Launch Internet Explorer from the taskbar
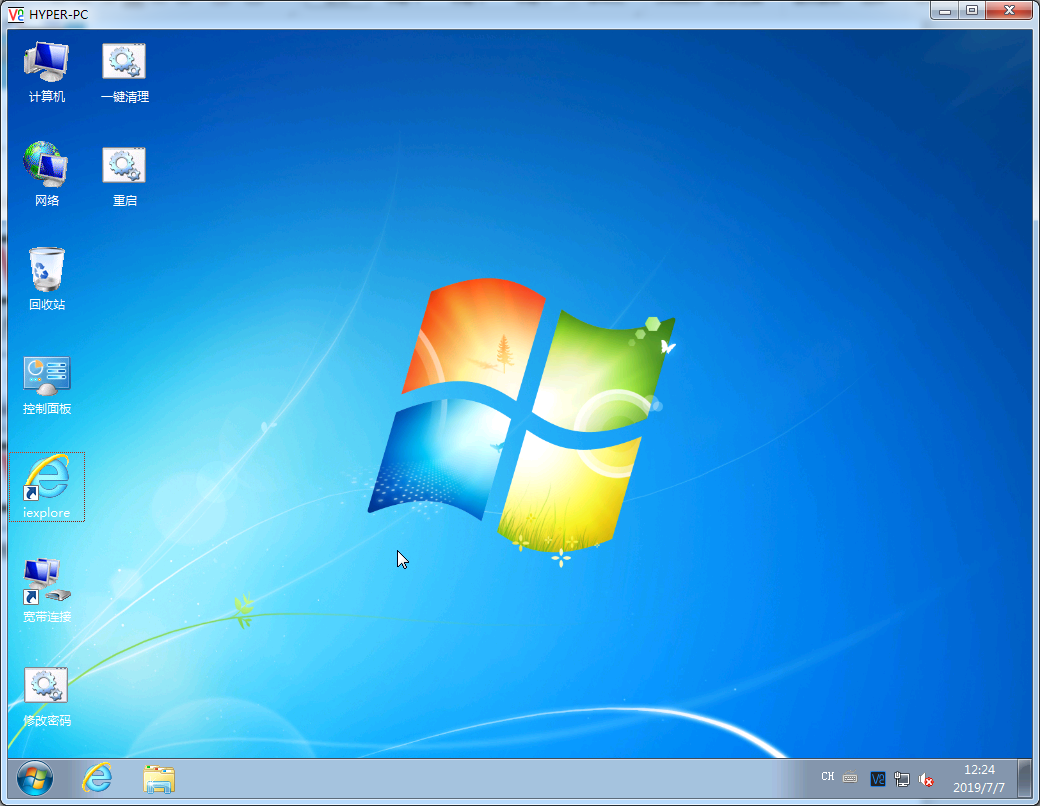 tap(97, 778)
